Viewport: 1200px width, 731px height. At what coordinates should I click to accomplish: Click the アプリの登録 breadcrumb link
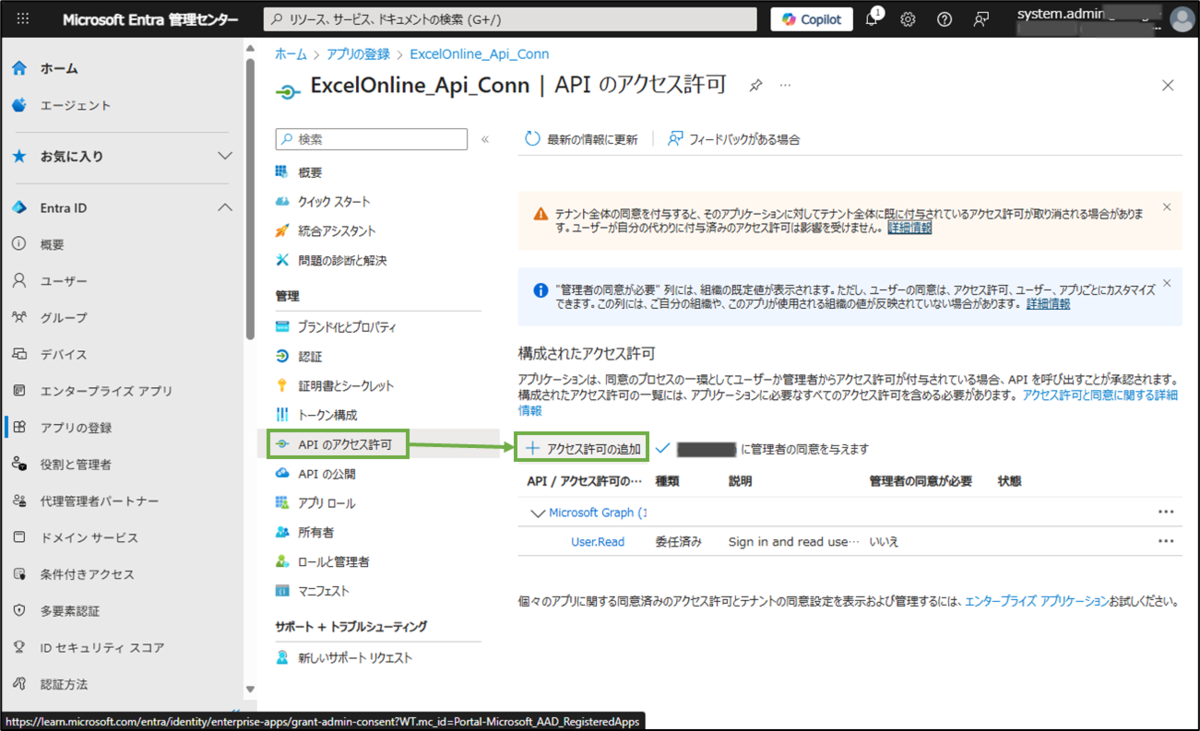click(x=358, y=54)
